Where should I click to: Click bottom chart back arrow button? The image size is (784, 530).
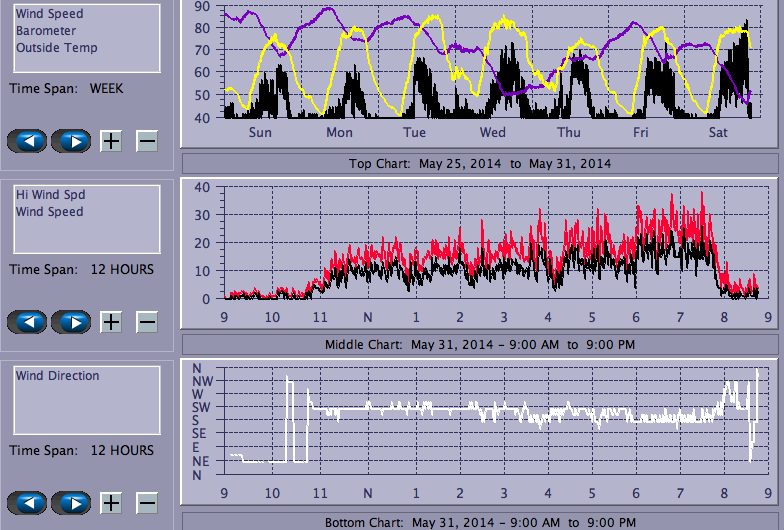pos(31,503)
